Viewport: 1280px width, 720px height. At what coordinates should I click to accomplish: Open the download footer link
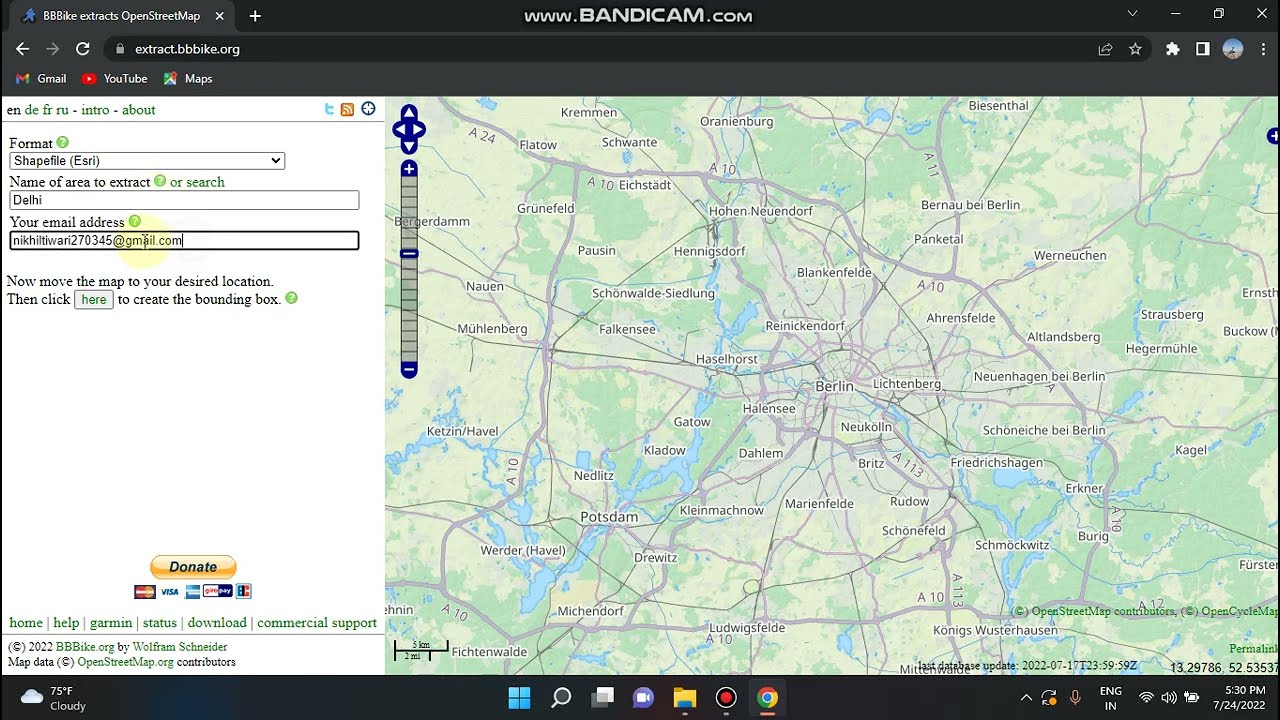(217, 622)
